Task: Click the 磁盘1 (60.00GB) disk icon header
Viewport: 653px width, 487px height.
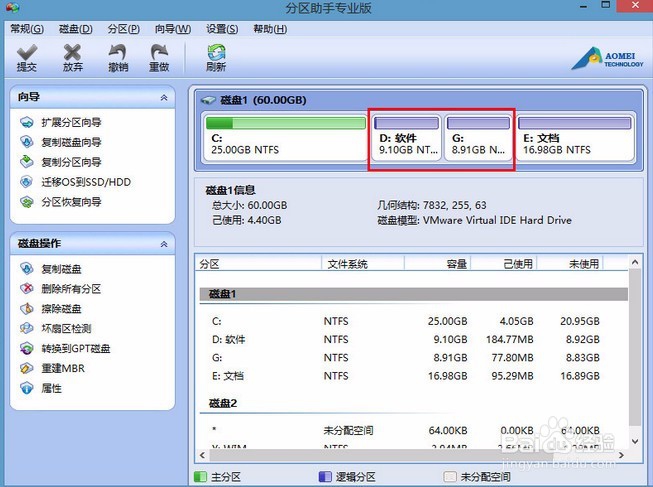Action: 208,100
